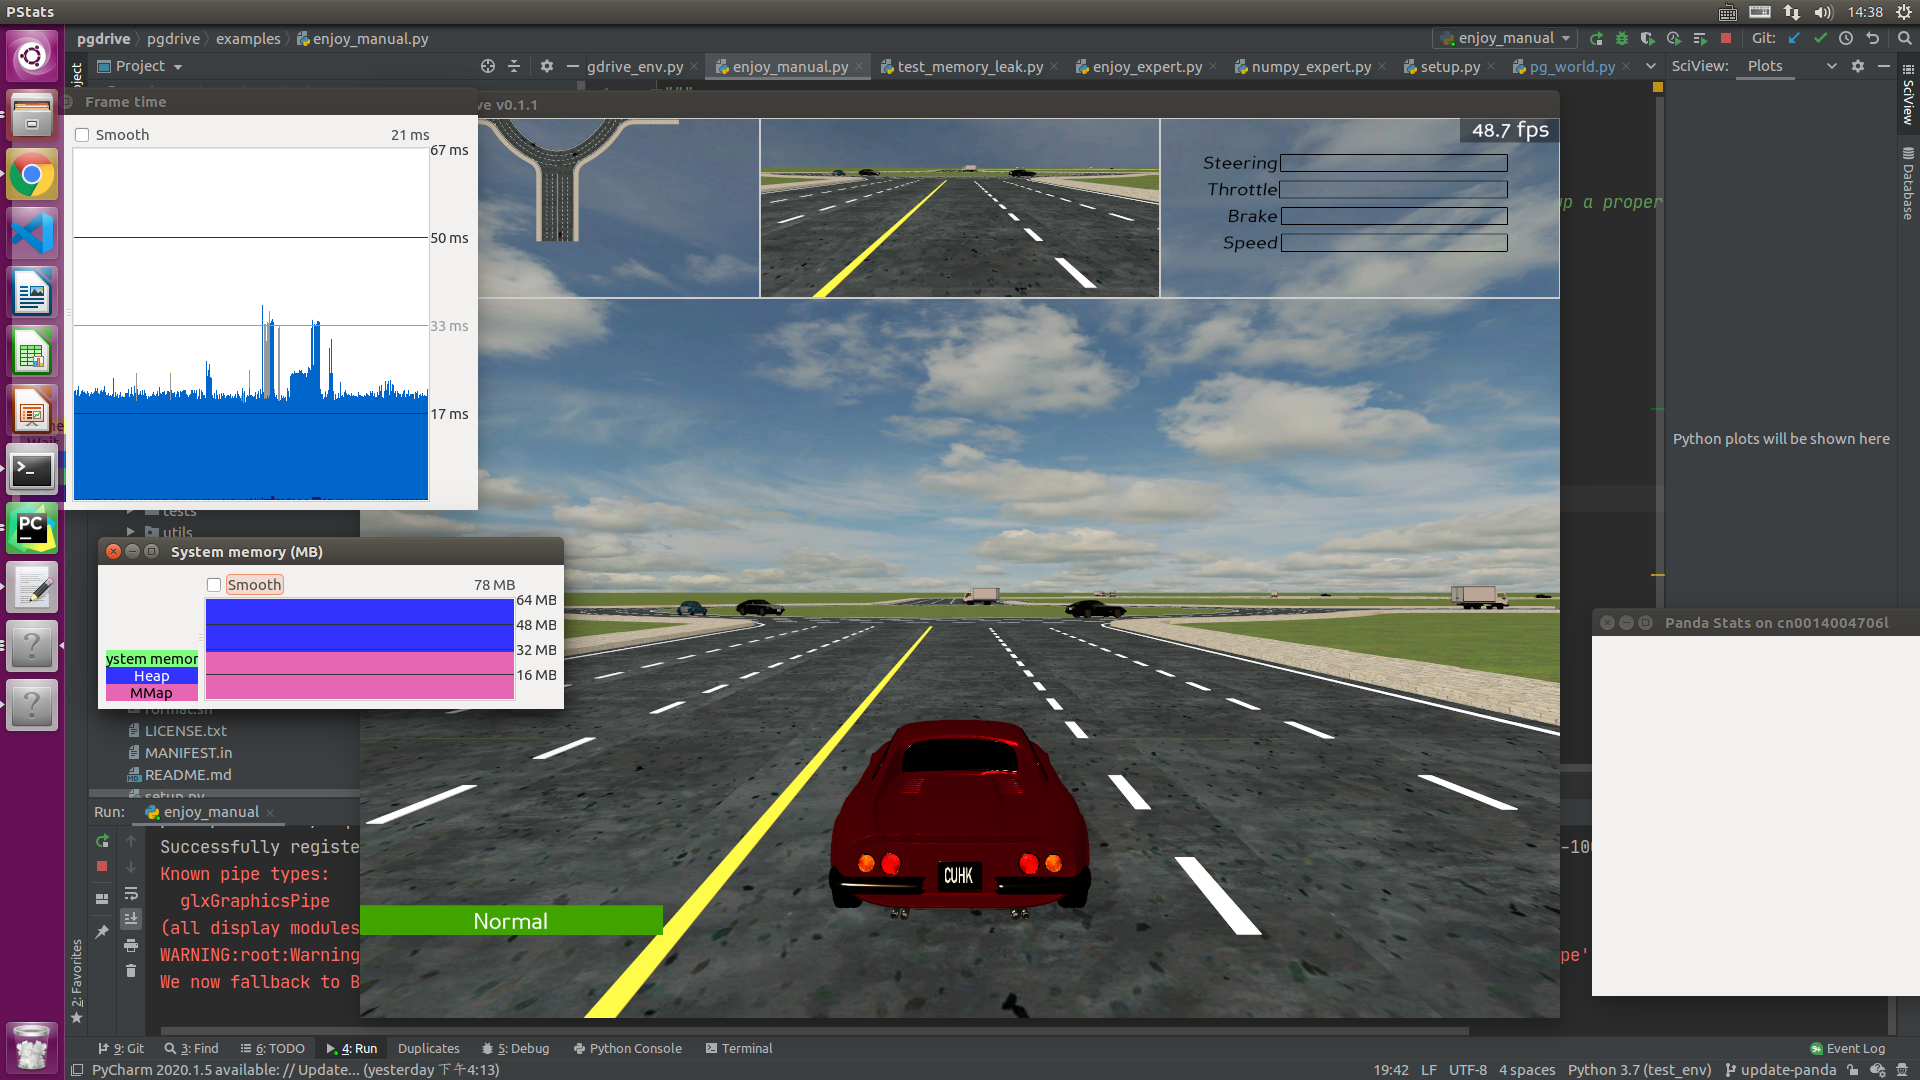The image size is (1920, 1080).
Task: Start debugging with the bug icon
Action: pyautogui.click(x=1621, y=38)
